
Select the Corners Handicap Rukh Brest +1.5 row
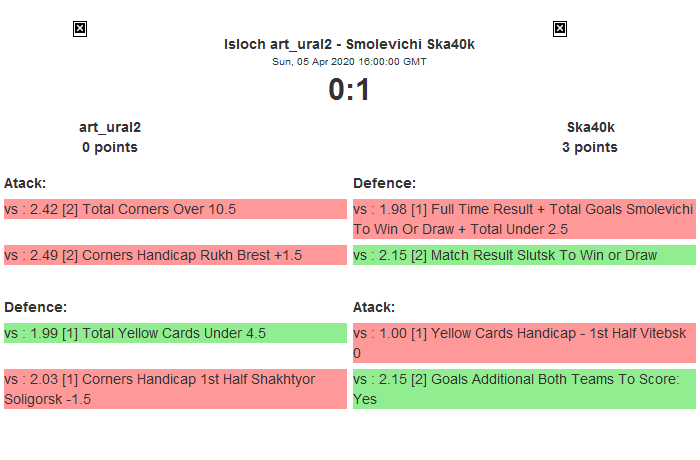pyautogui.click(x=175, y=255)
